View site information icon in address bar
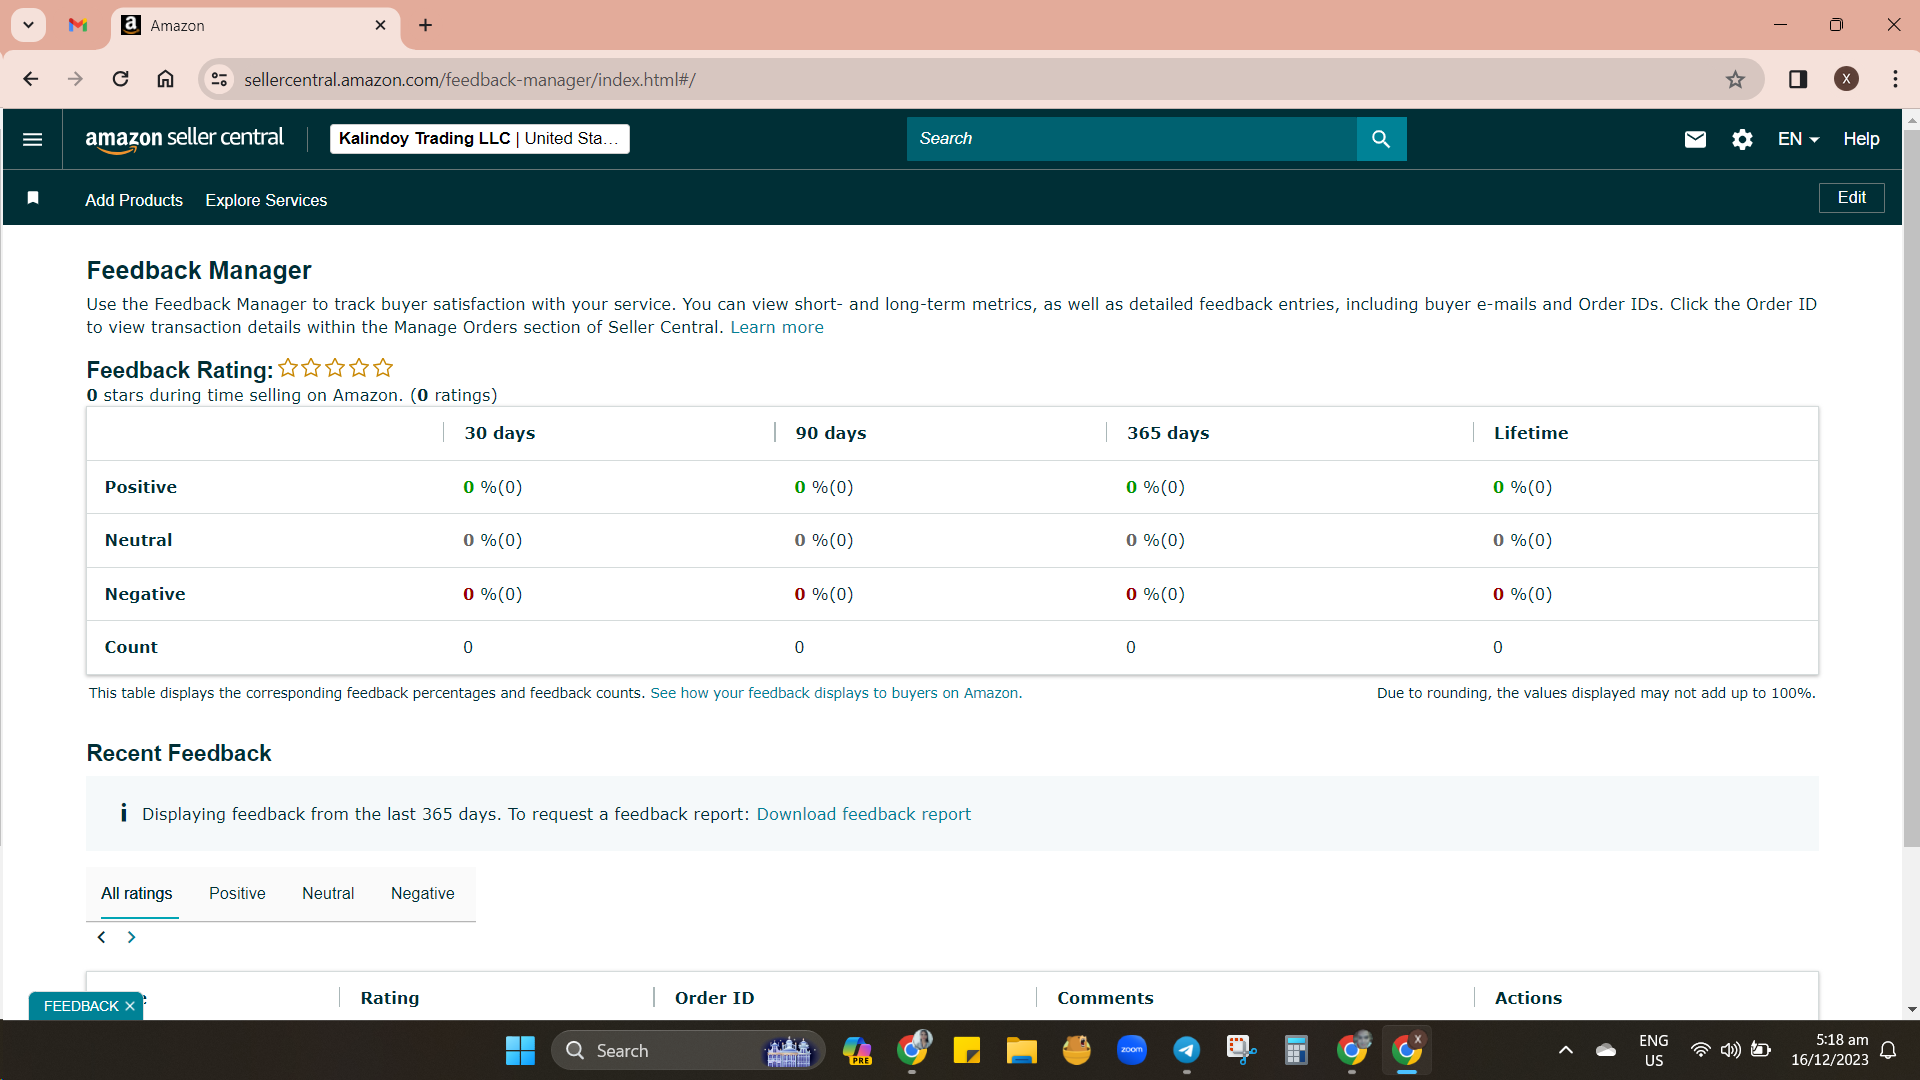Image resolution: width=1920 pixels, height=1080 pixels. click(x=219, y=79)
